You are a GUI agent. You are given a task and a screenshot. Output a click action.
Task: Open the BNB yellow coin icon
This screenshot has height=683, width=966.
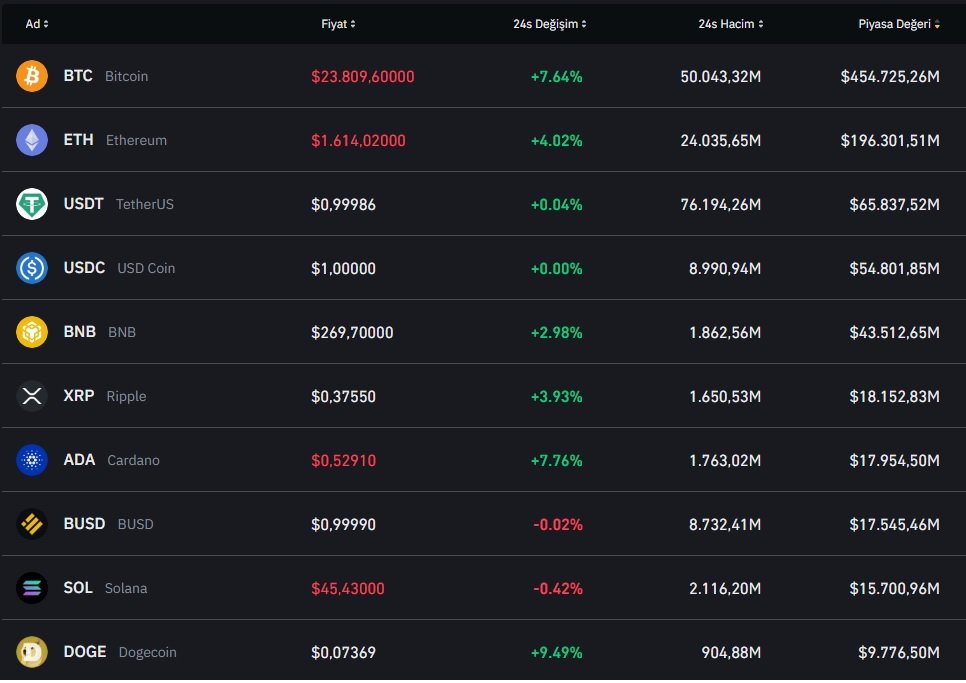coord(32,332)
